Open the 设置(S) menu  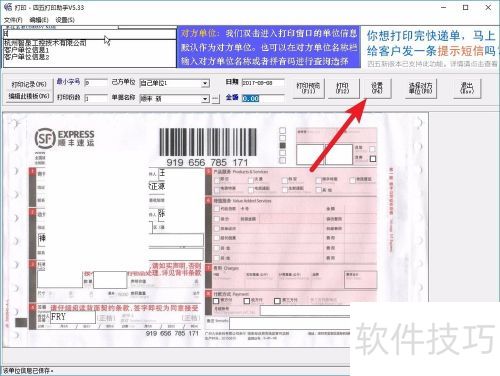point(65,20)
